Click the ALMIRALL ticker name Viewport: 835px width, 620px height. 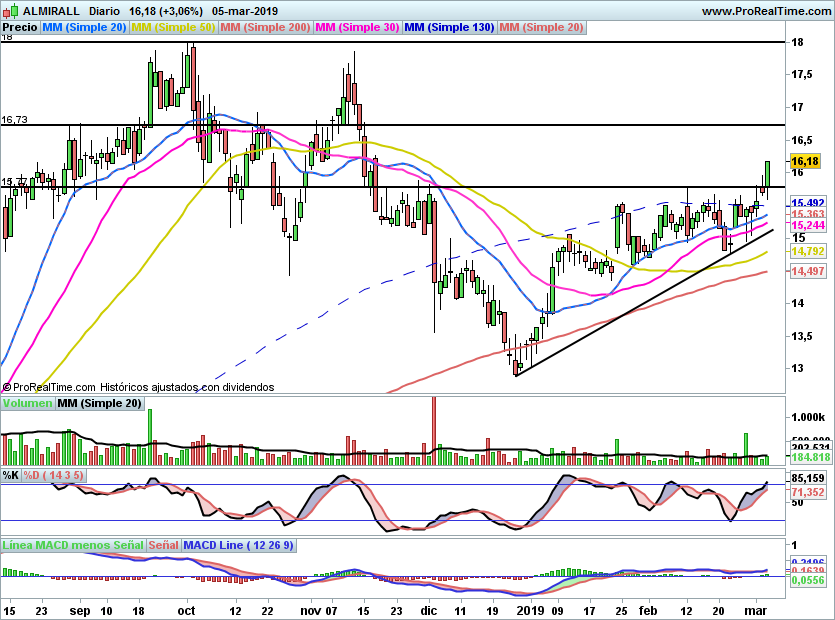[51, 11]
